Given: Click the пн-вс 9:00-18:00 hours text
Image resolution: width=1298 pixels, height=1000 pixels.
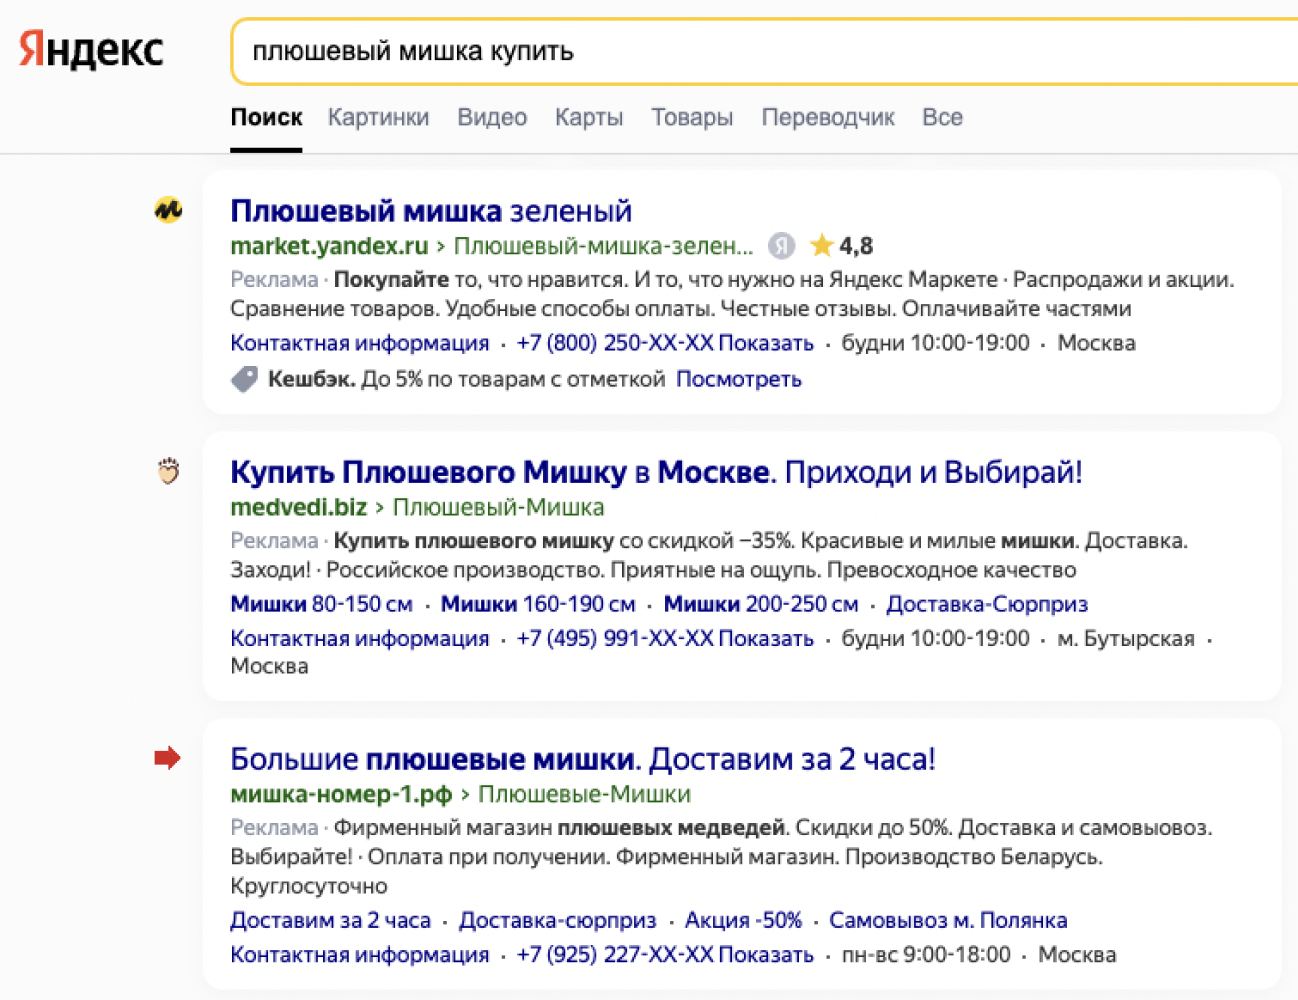Looking at the screenshot, I should [x=926, y=954].
